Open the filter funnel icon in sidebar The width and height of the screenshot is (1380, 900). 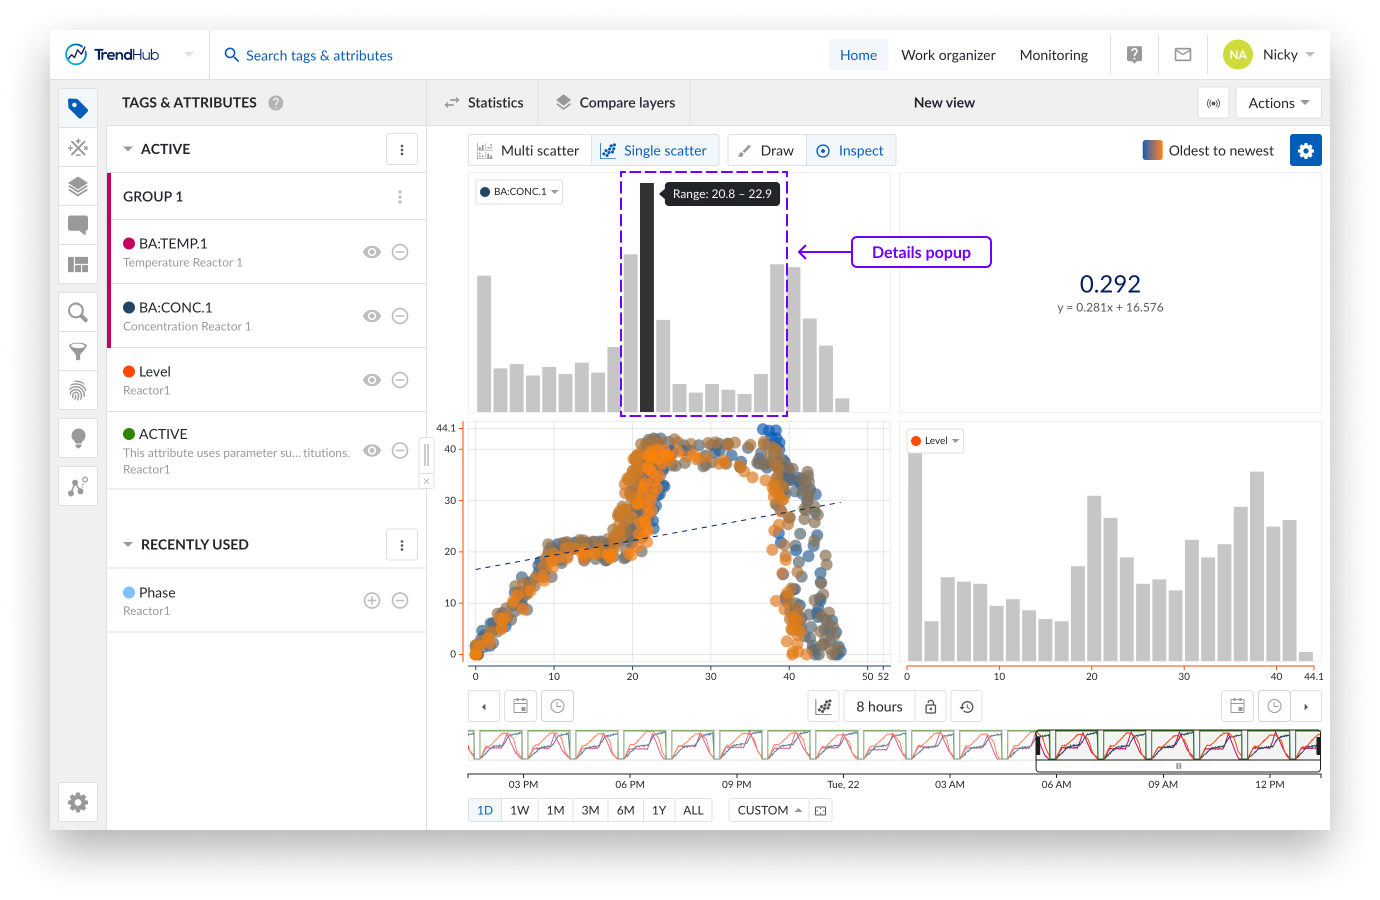(x=78, y=351)
